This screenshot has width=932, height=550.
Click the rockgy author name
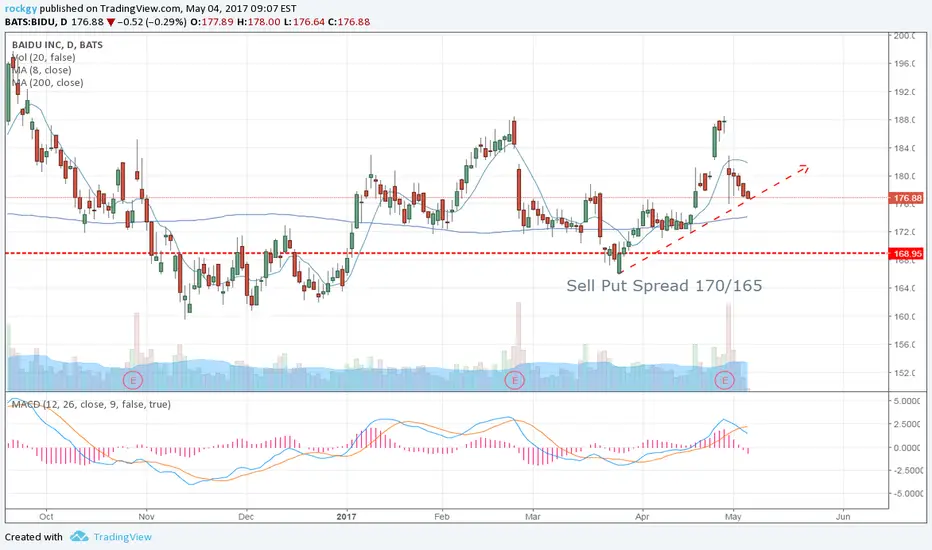(21, 9)
